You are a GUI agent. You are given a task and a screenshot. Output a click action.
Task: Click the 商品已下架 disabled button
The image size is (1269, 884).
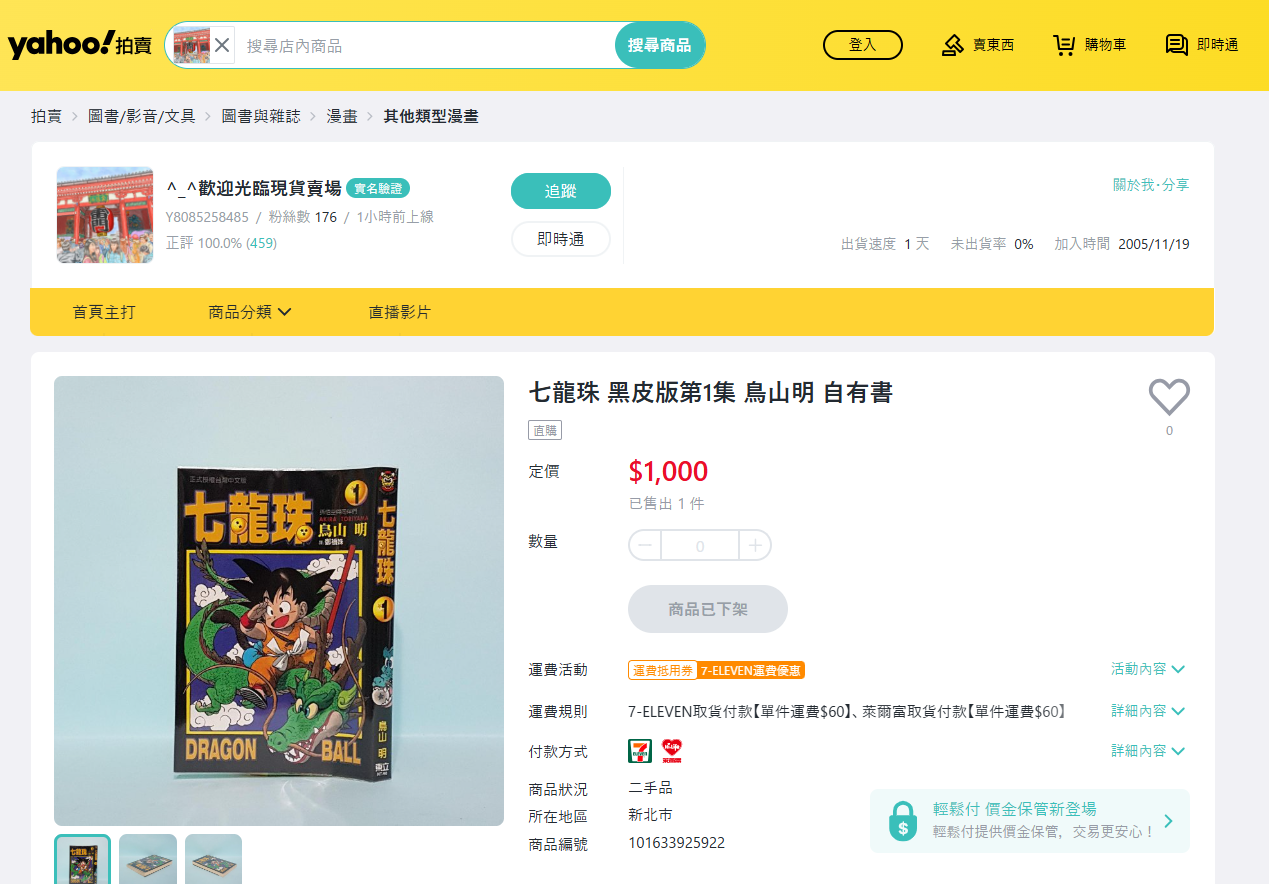click(708, 609)
